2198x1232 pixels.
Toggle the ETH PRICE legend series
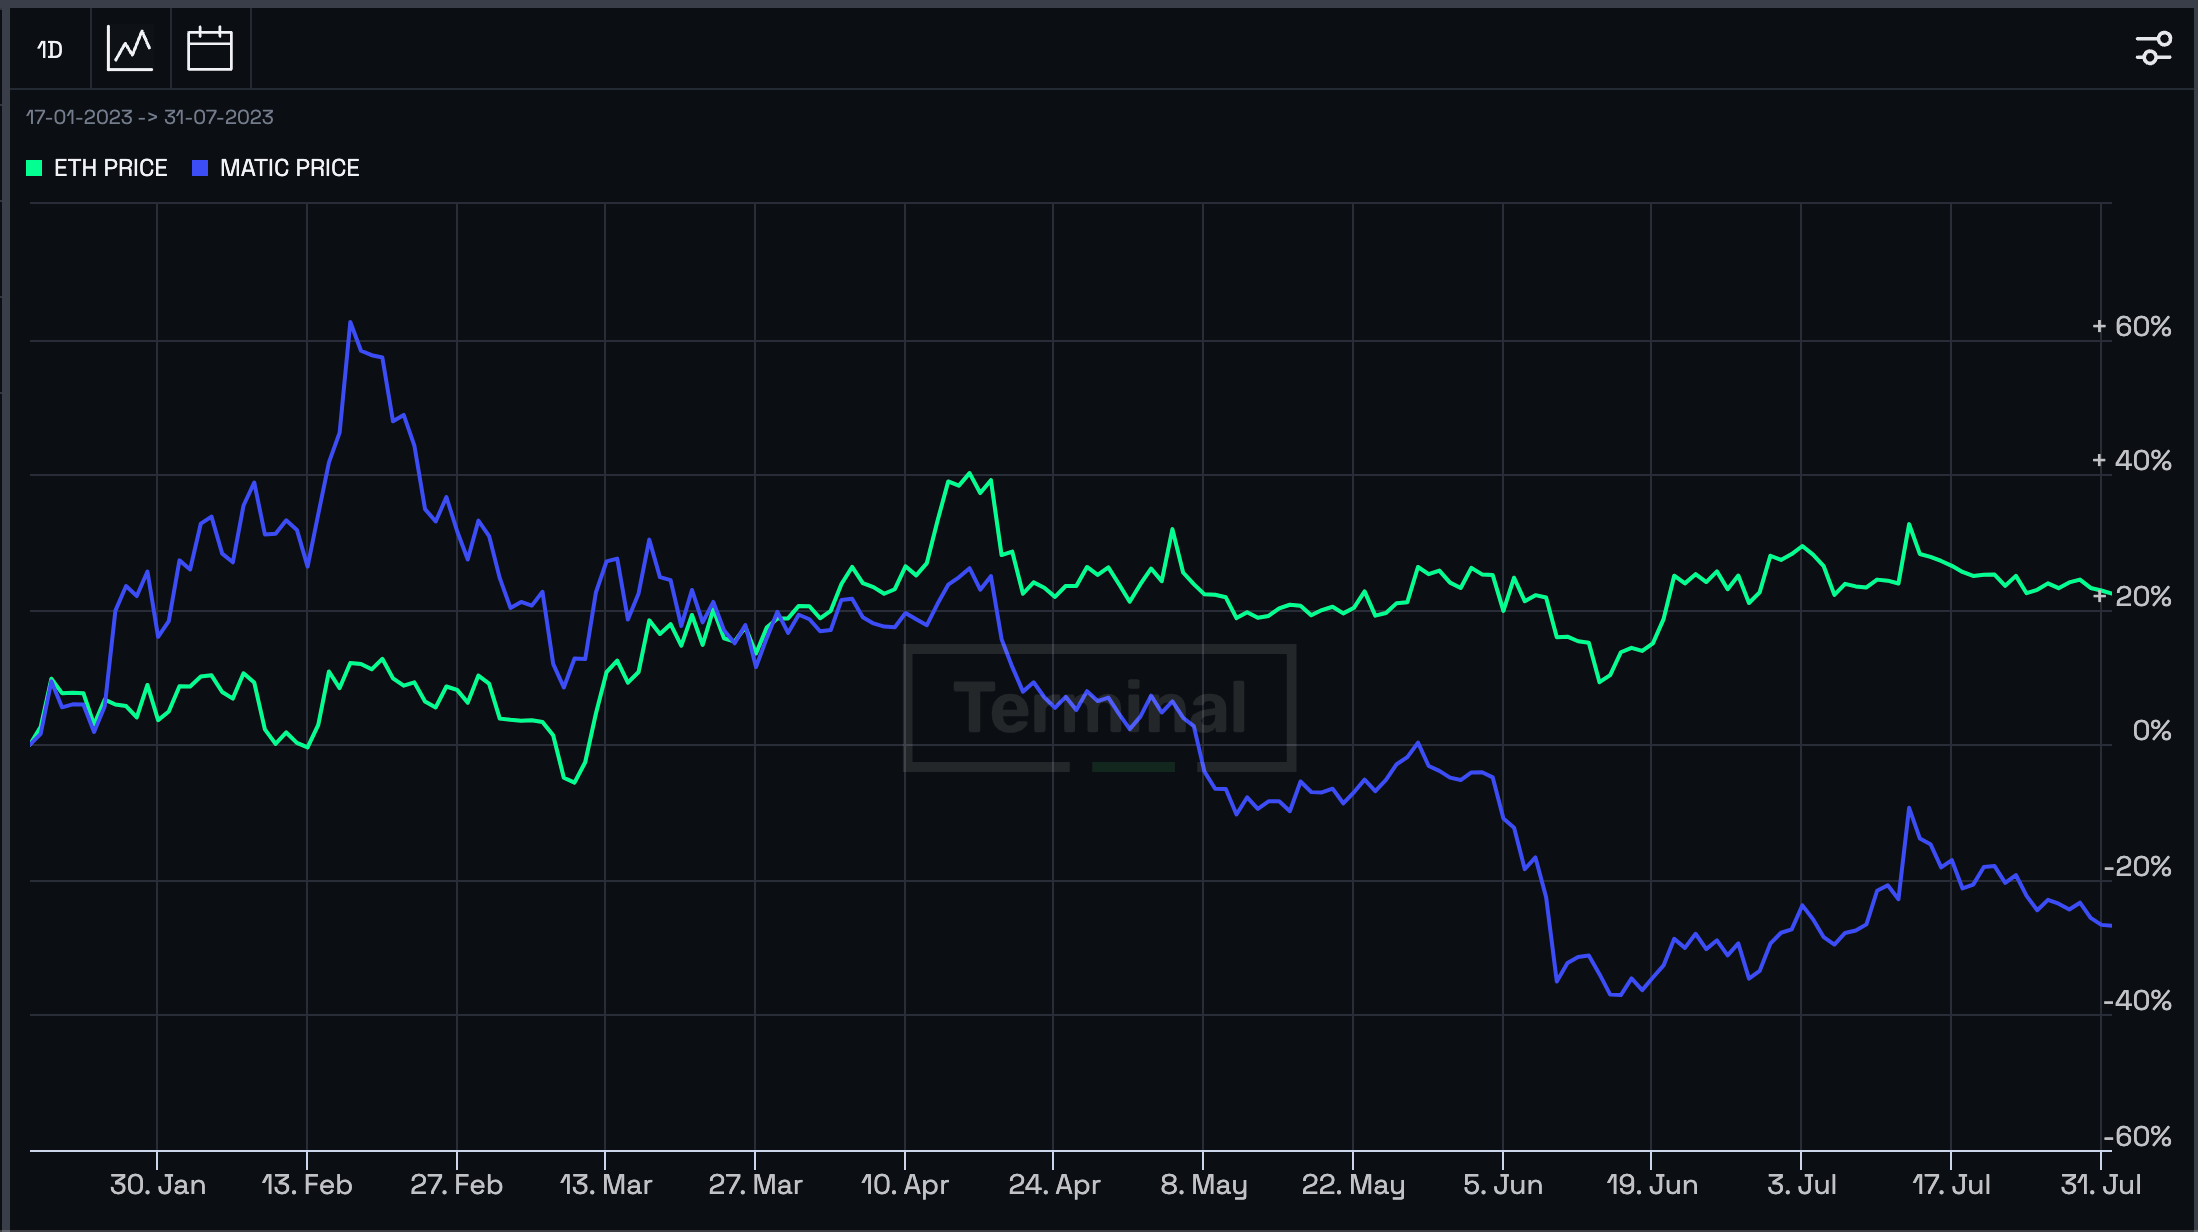(97, 168)
